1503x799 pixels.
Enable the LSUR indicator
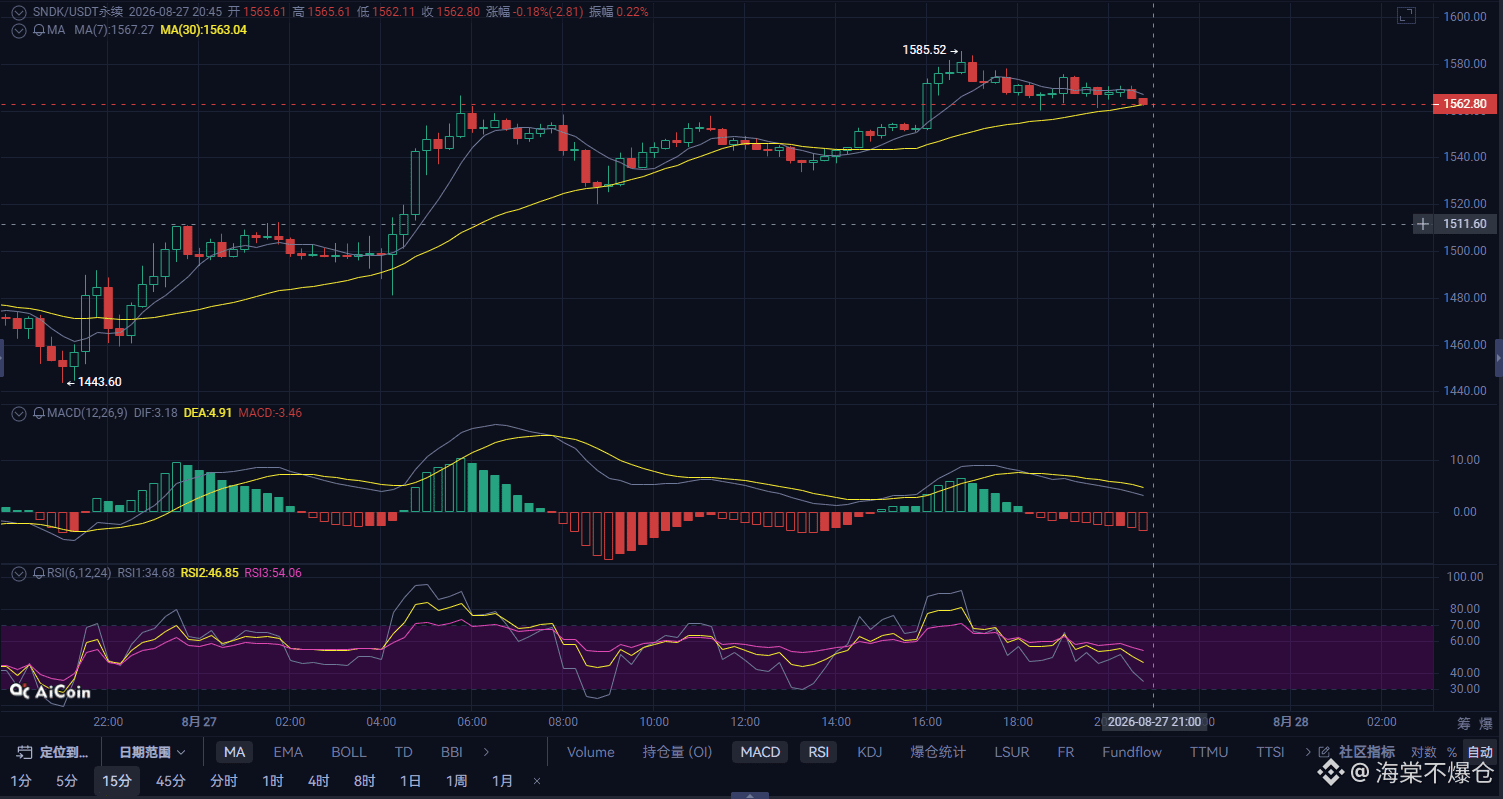click(x=1014, y=752)
